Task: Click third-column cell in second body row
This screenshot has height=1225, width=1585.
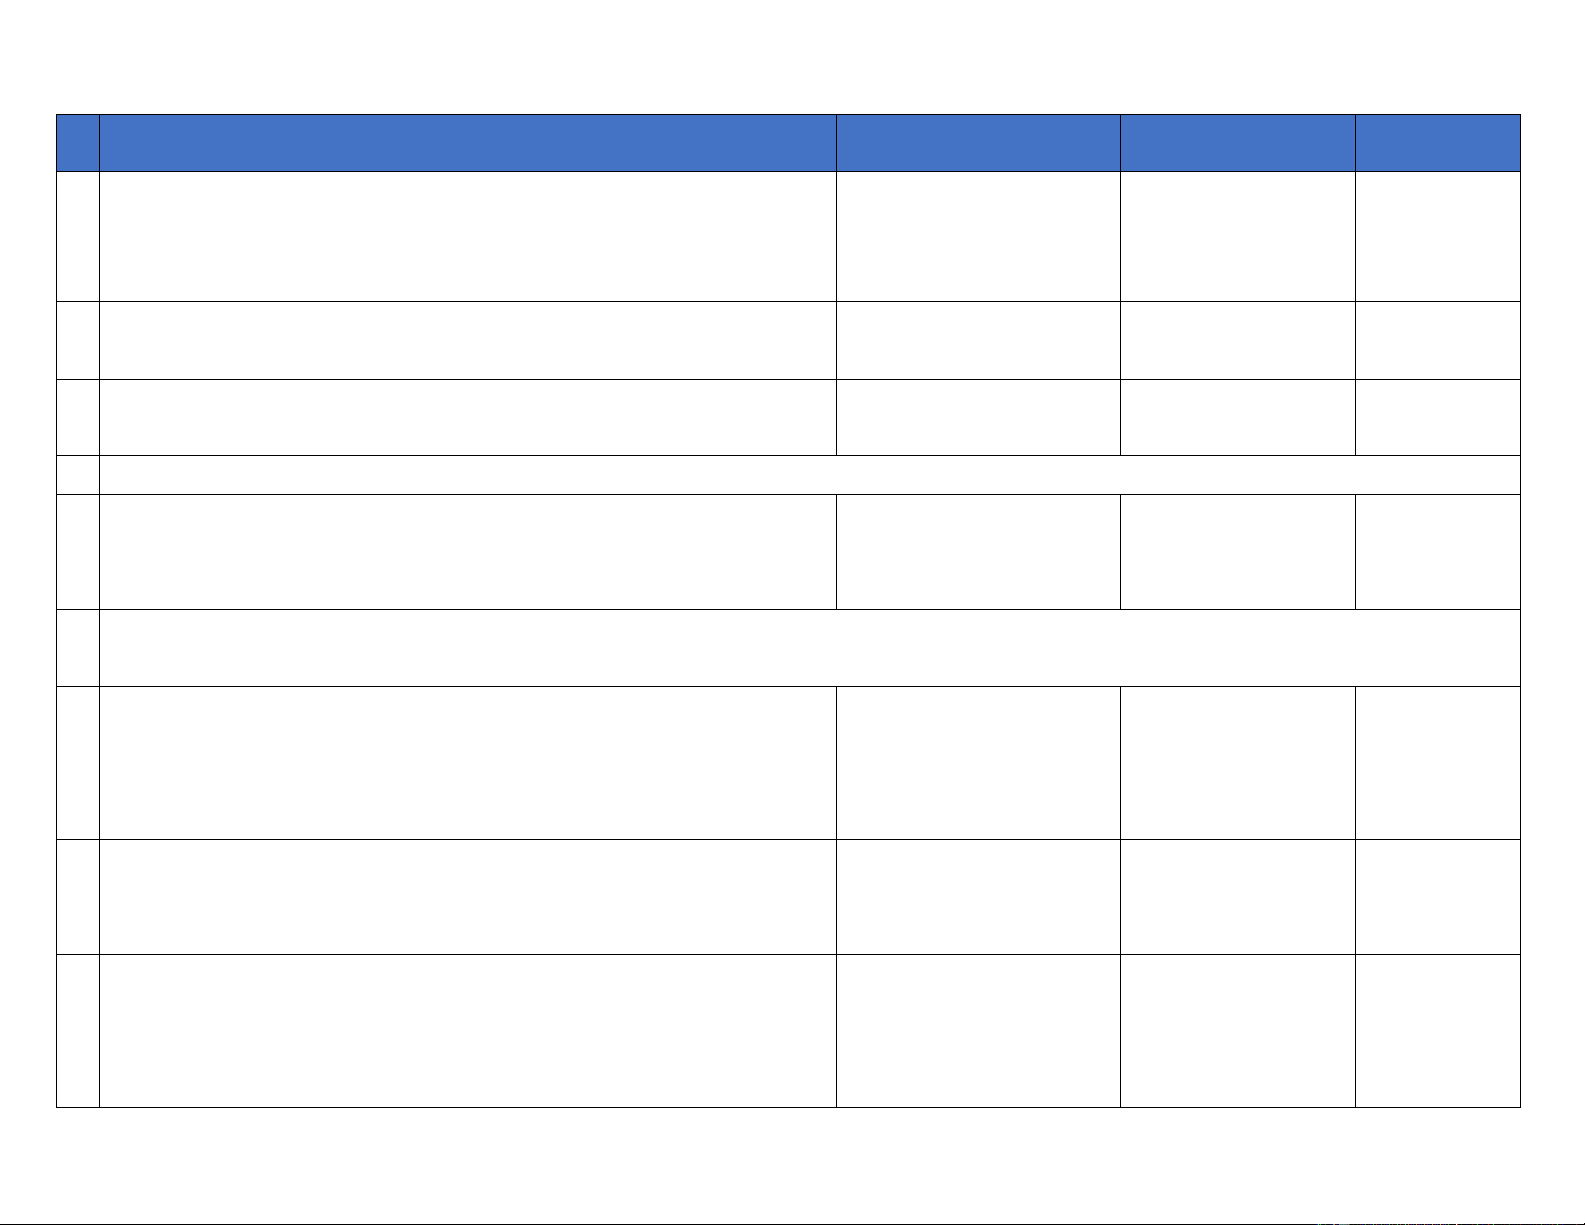Action: [978, 340]
